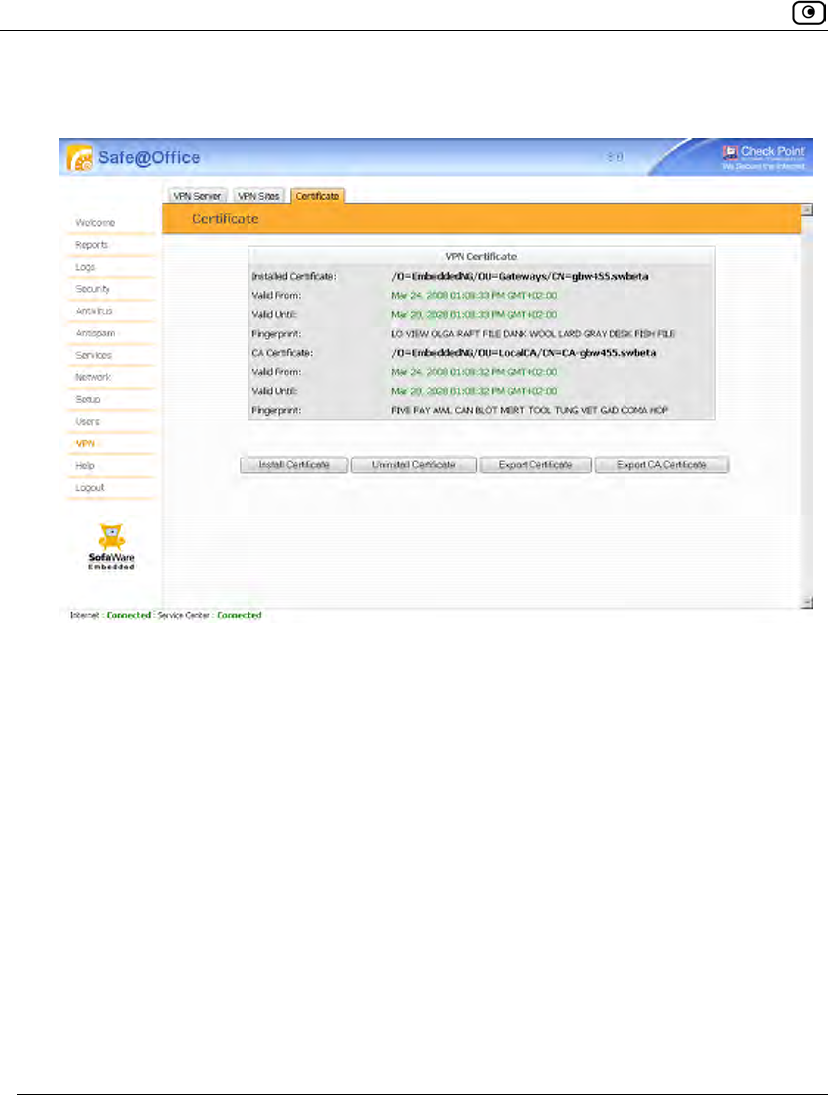Click the Export Certificate button
This screenshot has width=828, height=1095.
coord(535,465)
